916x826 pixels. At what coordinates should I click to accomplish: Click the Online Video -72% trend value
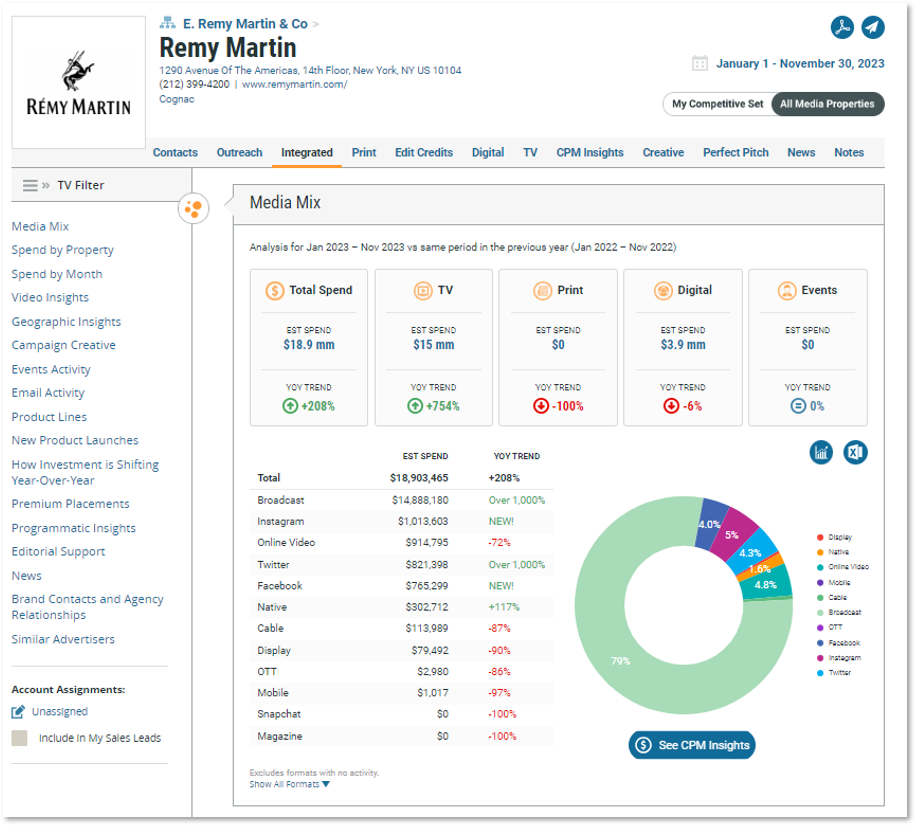click(x=499, y=543)
